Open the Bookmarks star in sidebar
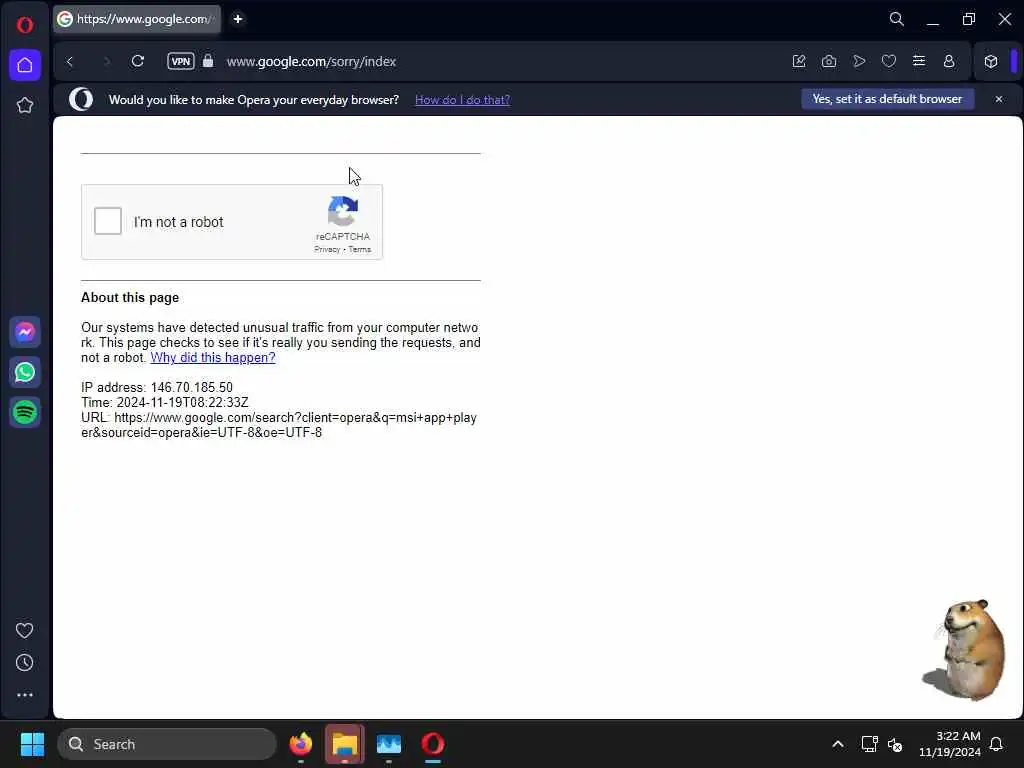 coord(25,105)
